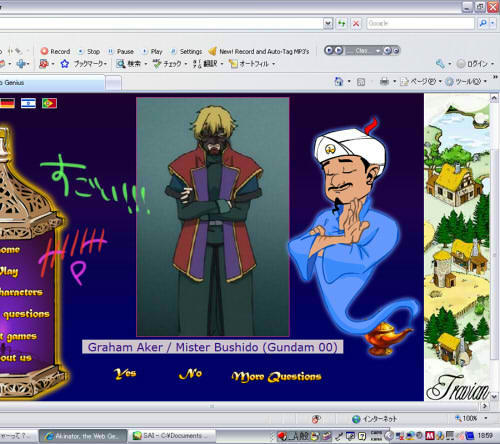Open the address bar history dropdown
The width and height of the screenshot is (500, 444).
point(328,23)
